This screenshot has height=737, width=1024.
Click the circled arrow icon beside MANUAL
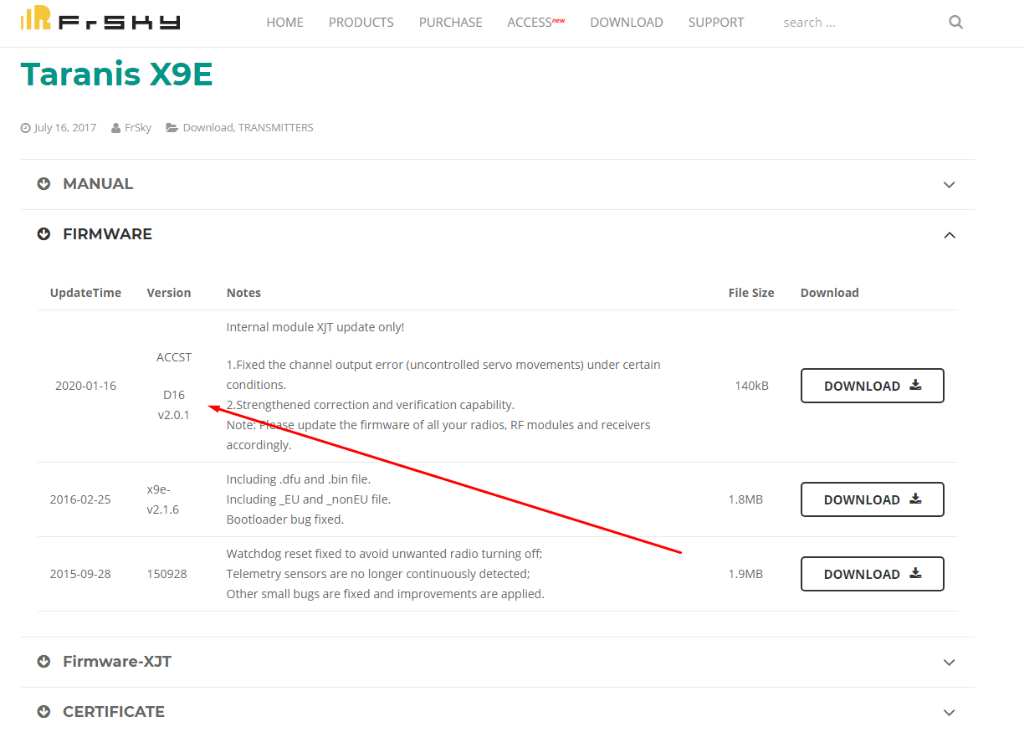coord(44,184)
